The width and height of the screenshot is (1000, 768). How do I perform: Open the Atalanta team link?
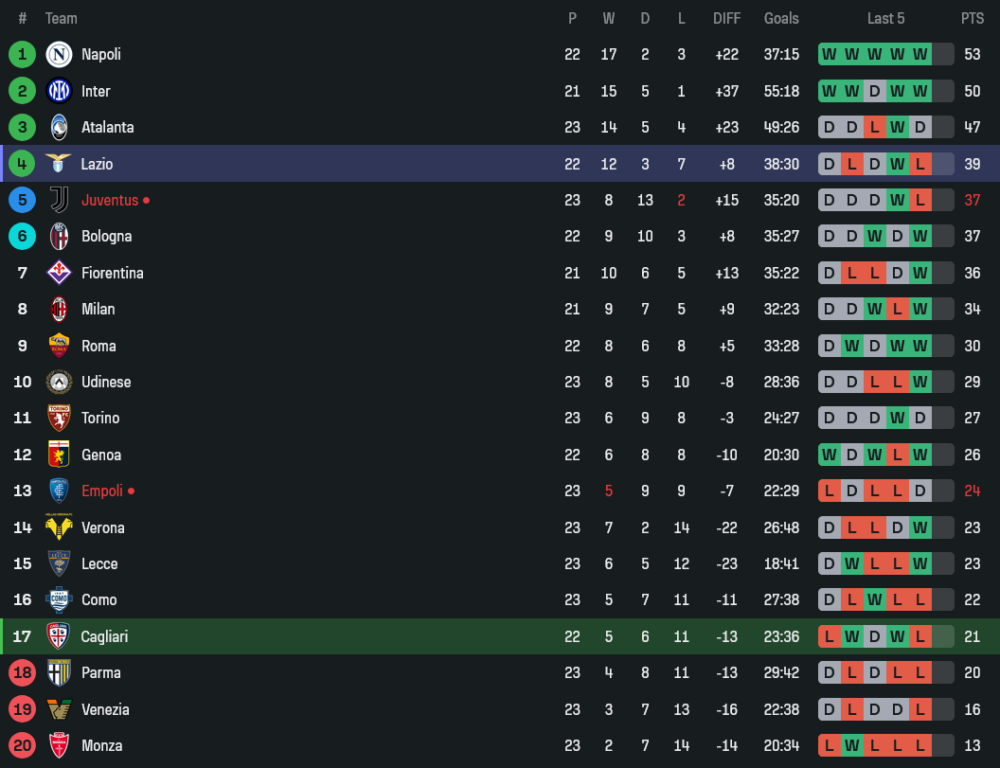click(107, 127)
